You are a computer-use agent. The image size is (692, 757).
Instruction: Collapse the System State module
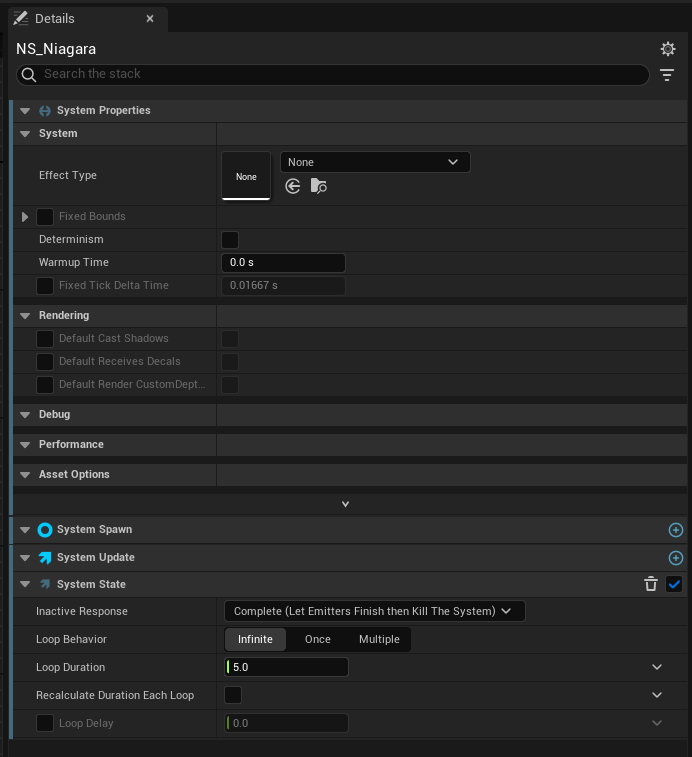(x=25, y=584)
